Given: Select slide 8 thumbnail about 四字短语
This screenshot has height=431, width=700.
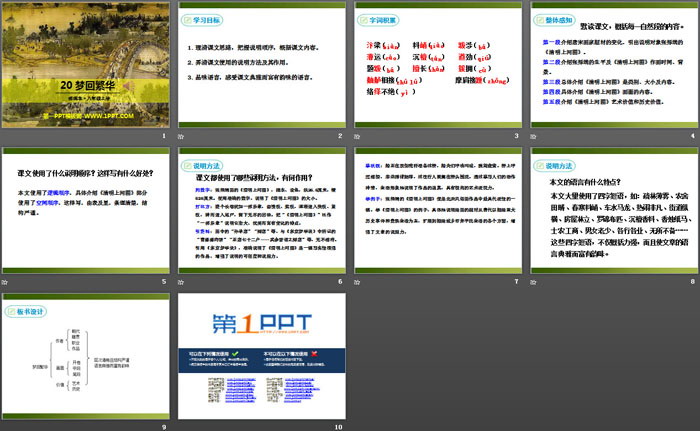Looking at the screenshot, I should [x=614, y=210].
